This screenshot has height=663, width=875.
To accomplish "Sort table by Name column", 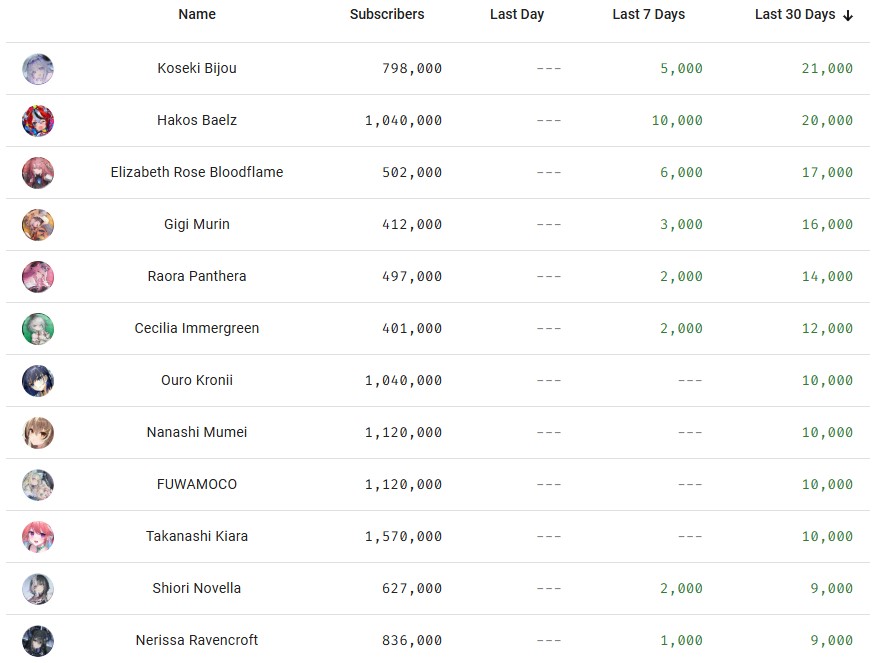I will click(197, 14).
